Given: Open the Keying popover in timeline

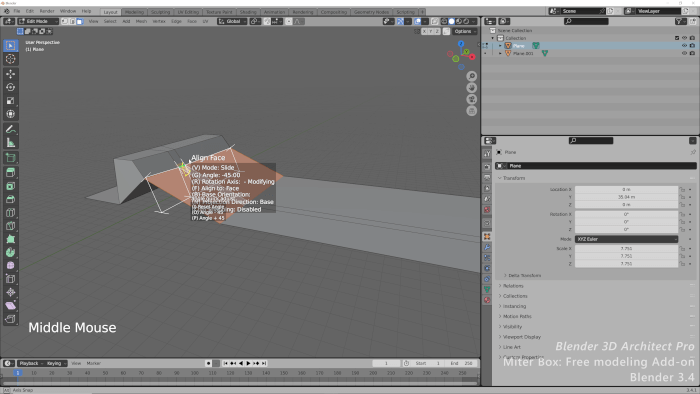Looking at the screenshot, I should tap(56, 364).
